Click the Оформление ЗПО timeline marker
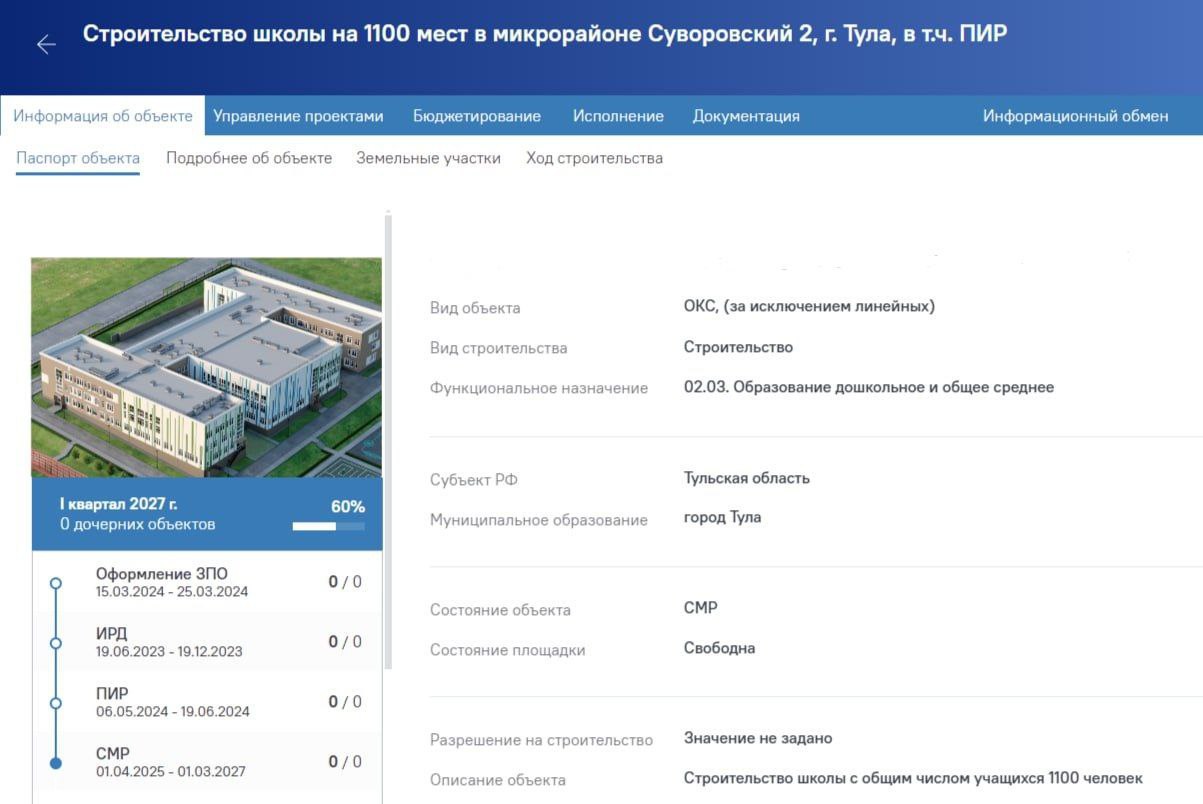The image size is (1203, 804). (56, 582)
